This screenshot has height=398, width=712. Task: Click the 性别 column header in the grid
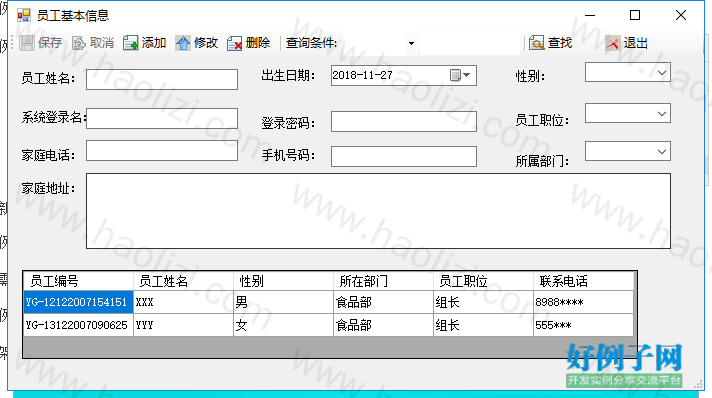click(283, 281)
